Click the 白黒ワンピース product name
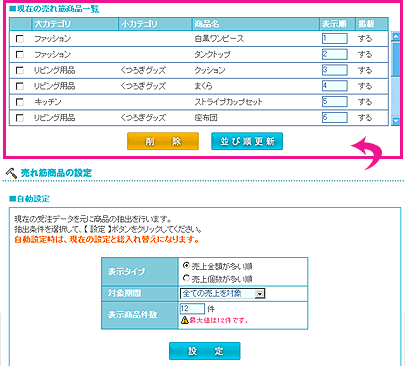405x366 pixels. (219, 39)
